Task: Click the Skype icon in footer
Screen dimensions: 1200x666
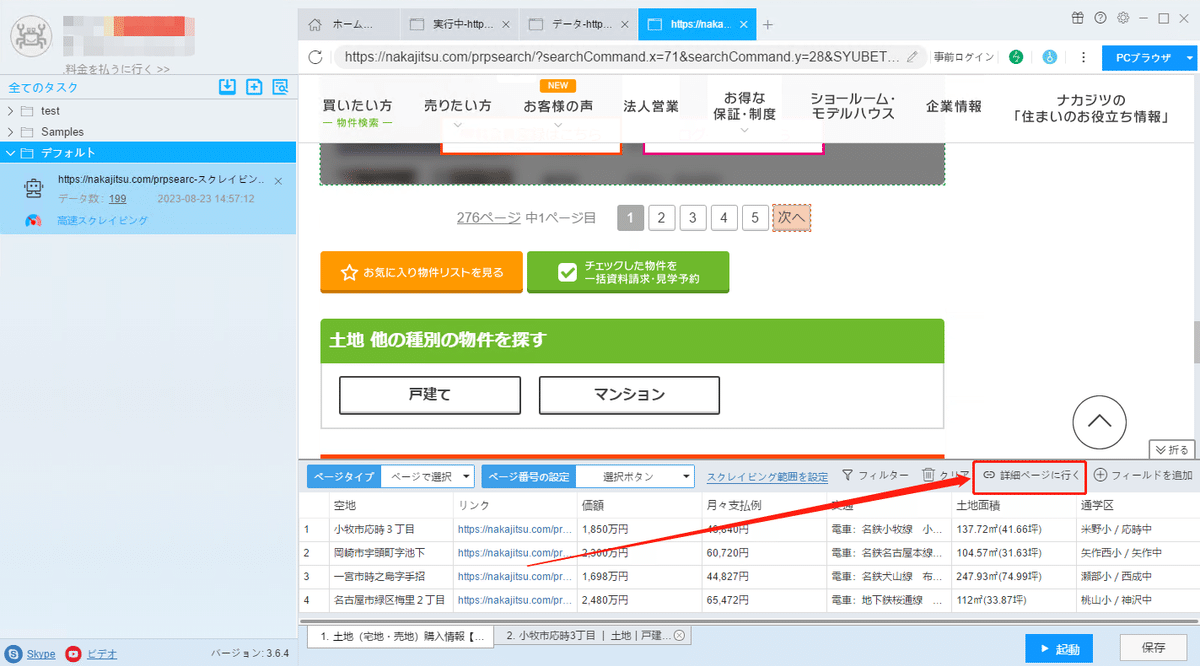Action: point(14,653)
